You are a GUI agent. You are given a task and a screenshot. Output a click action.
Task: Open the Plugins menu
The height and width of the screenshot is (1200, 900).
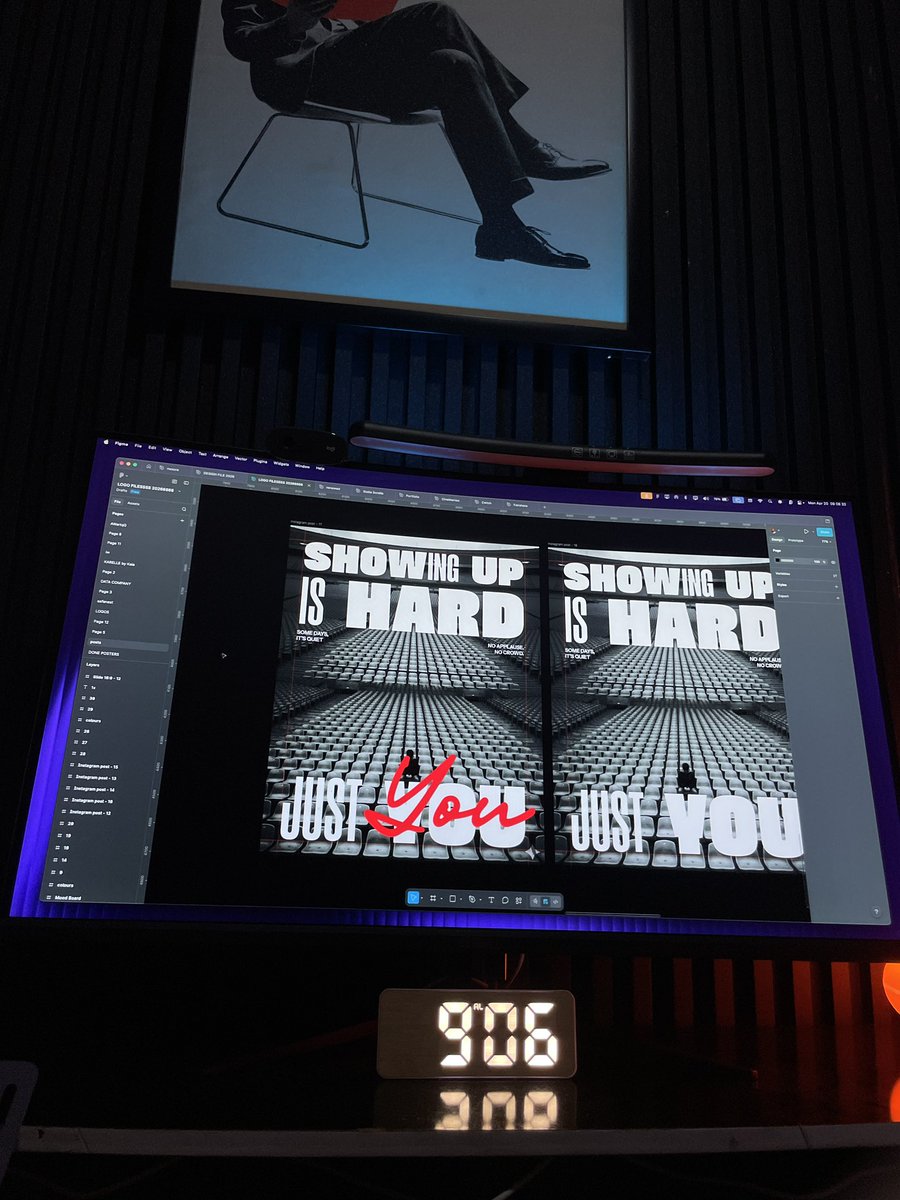[x=260, y=461]
